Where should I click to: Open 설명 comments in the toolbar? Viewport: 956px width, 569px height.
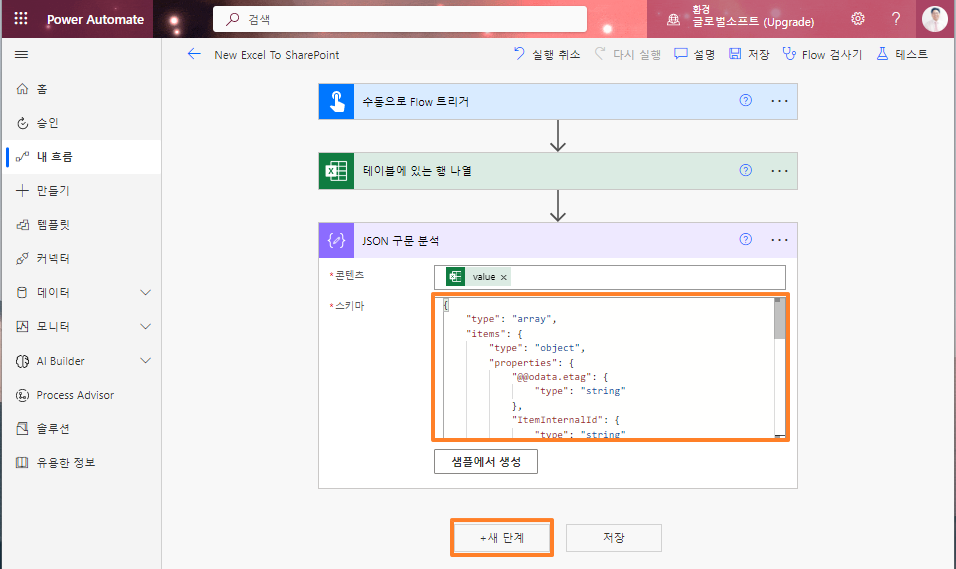pyautogui.click(x=694, y=54)
